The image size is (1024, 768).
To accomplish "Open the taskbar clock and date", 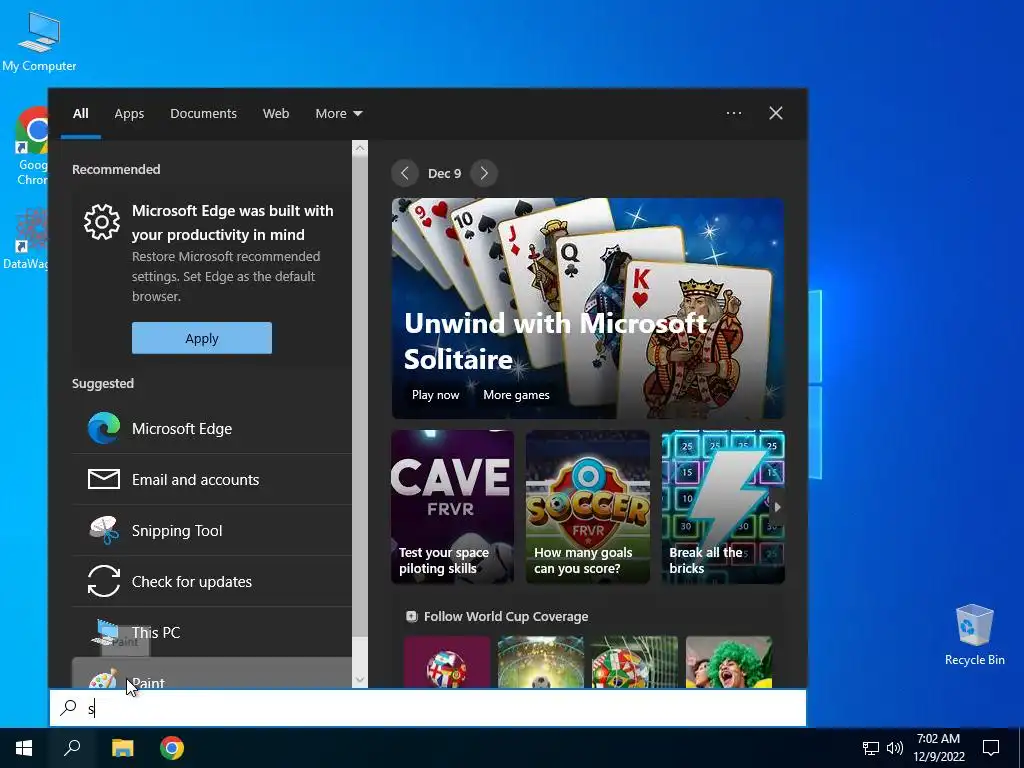I will click(938, 748).
